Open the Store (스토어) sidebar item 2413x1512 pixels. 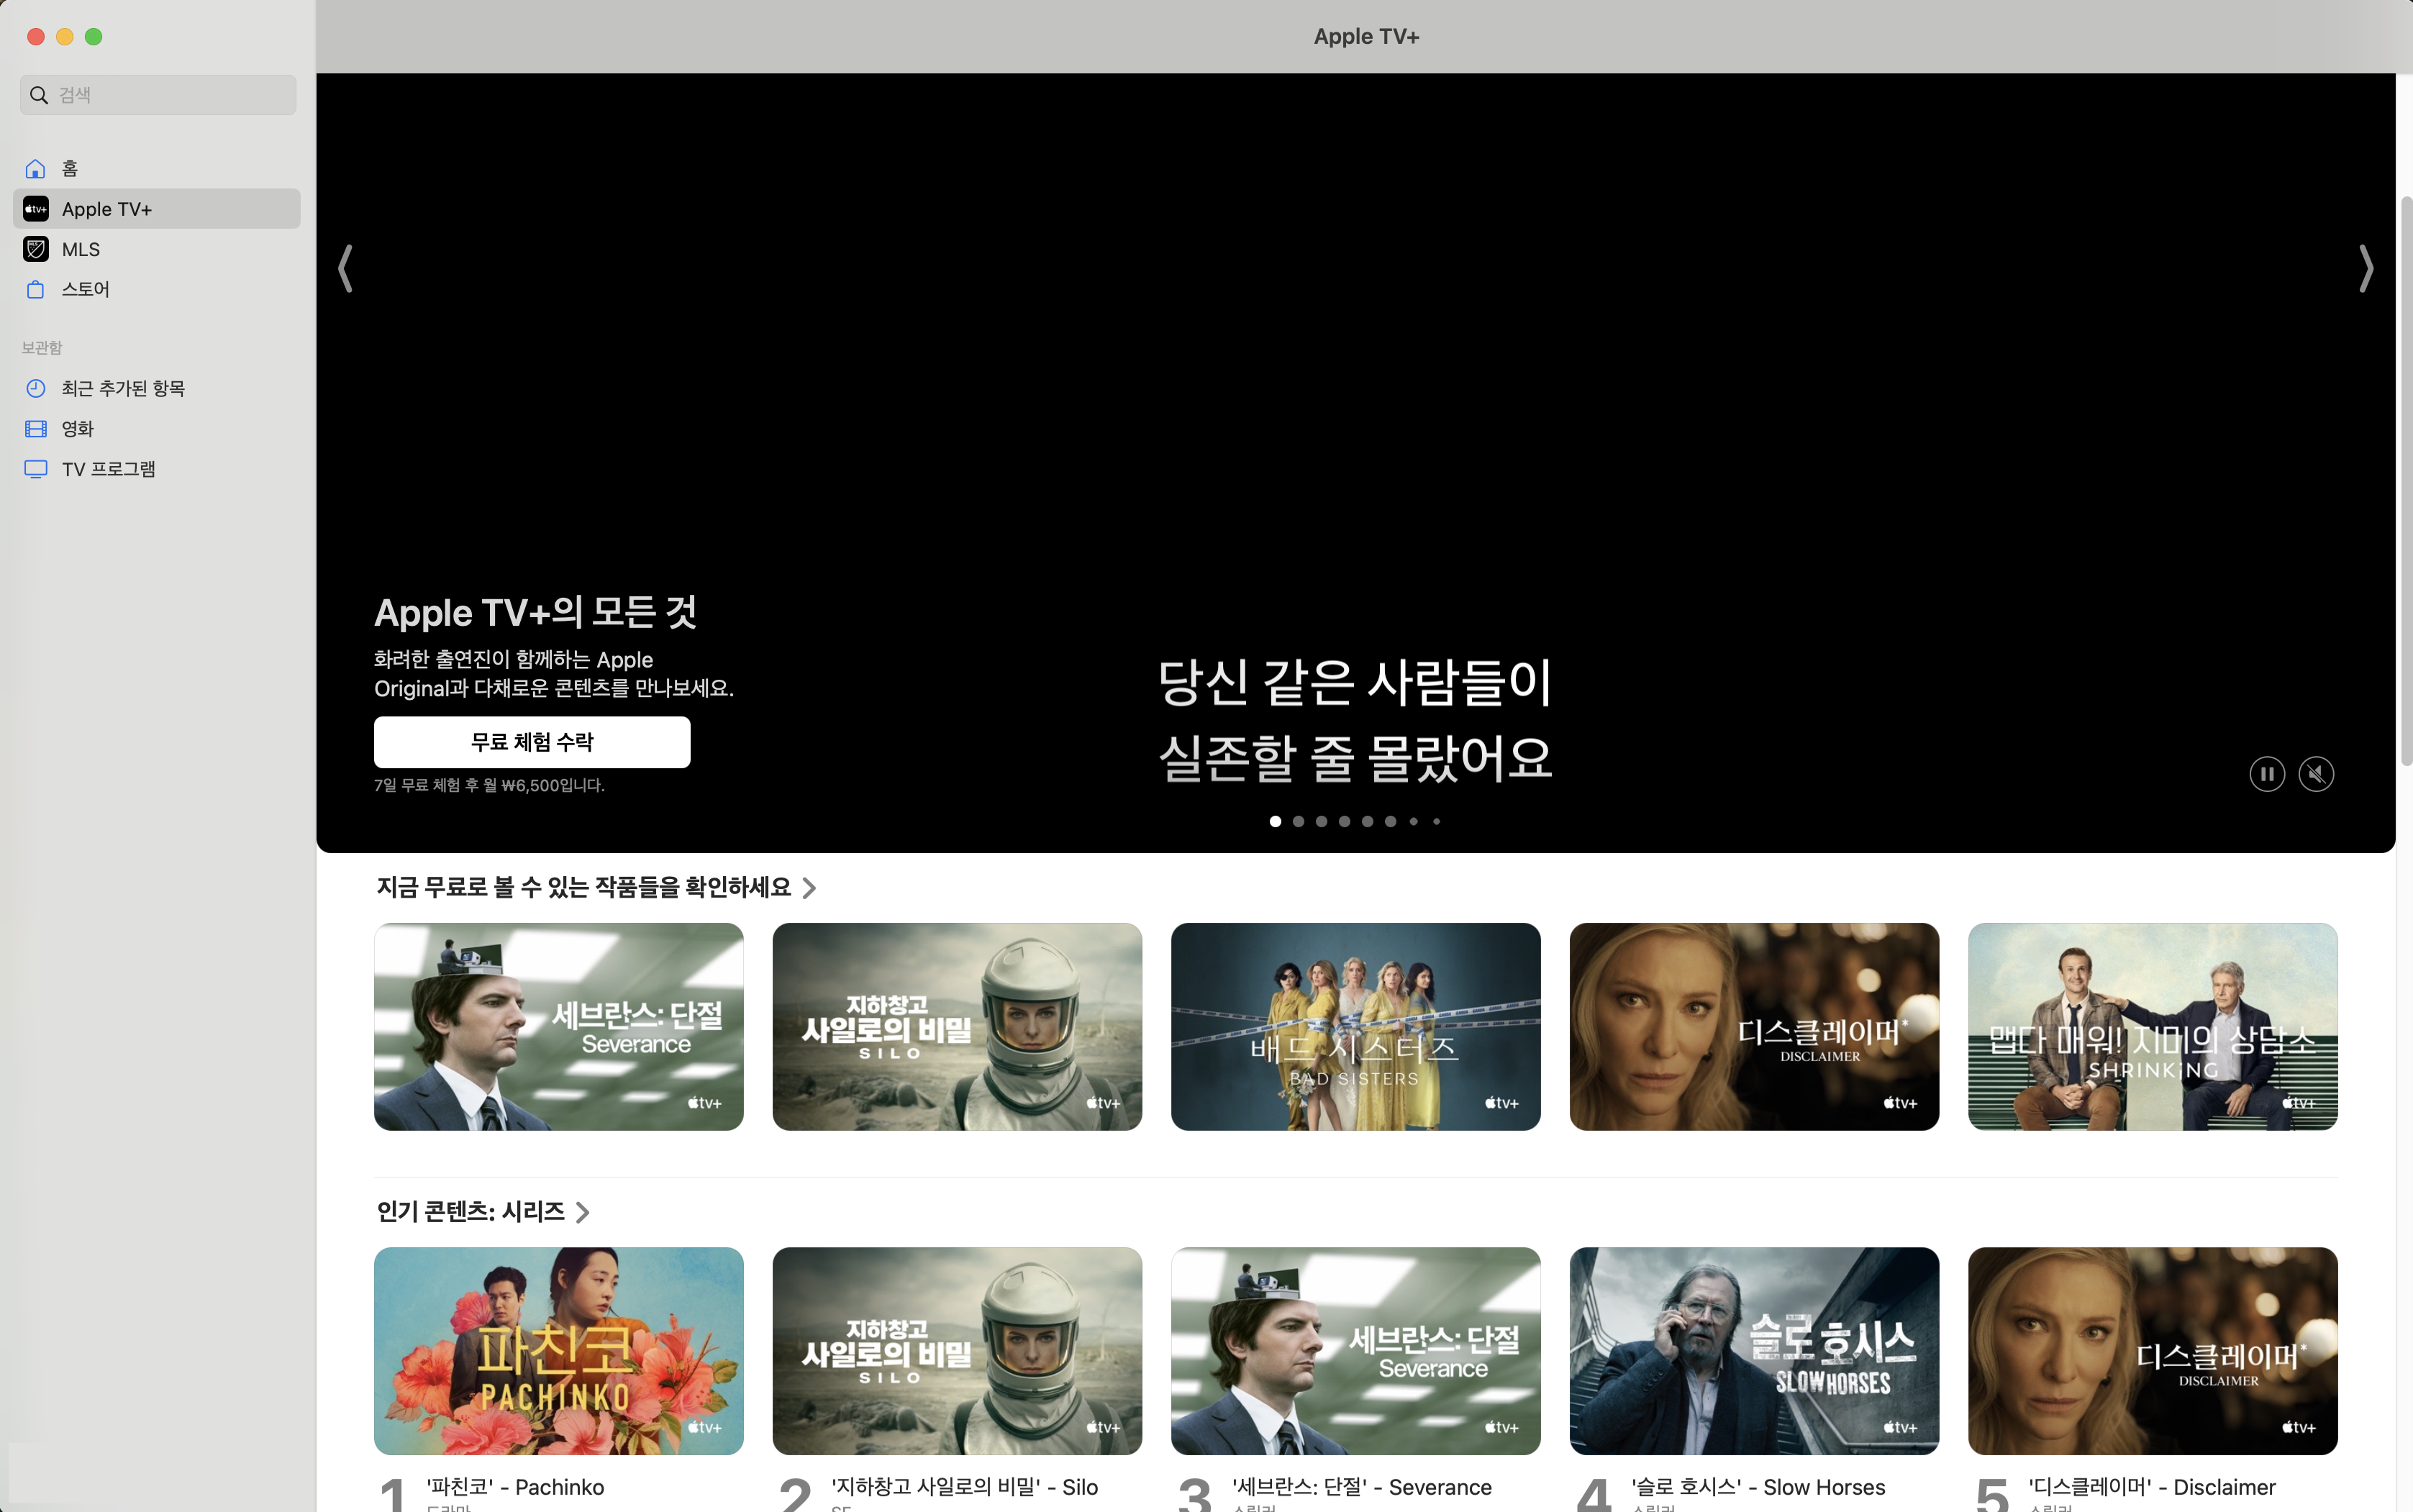click(x=157, y=289)
